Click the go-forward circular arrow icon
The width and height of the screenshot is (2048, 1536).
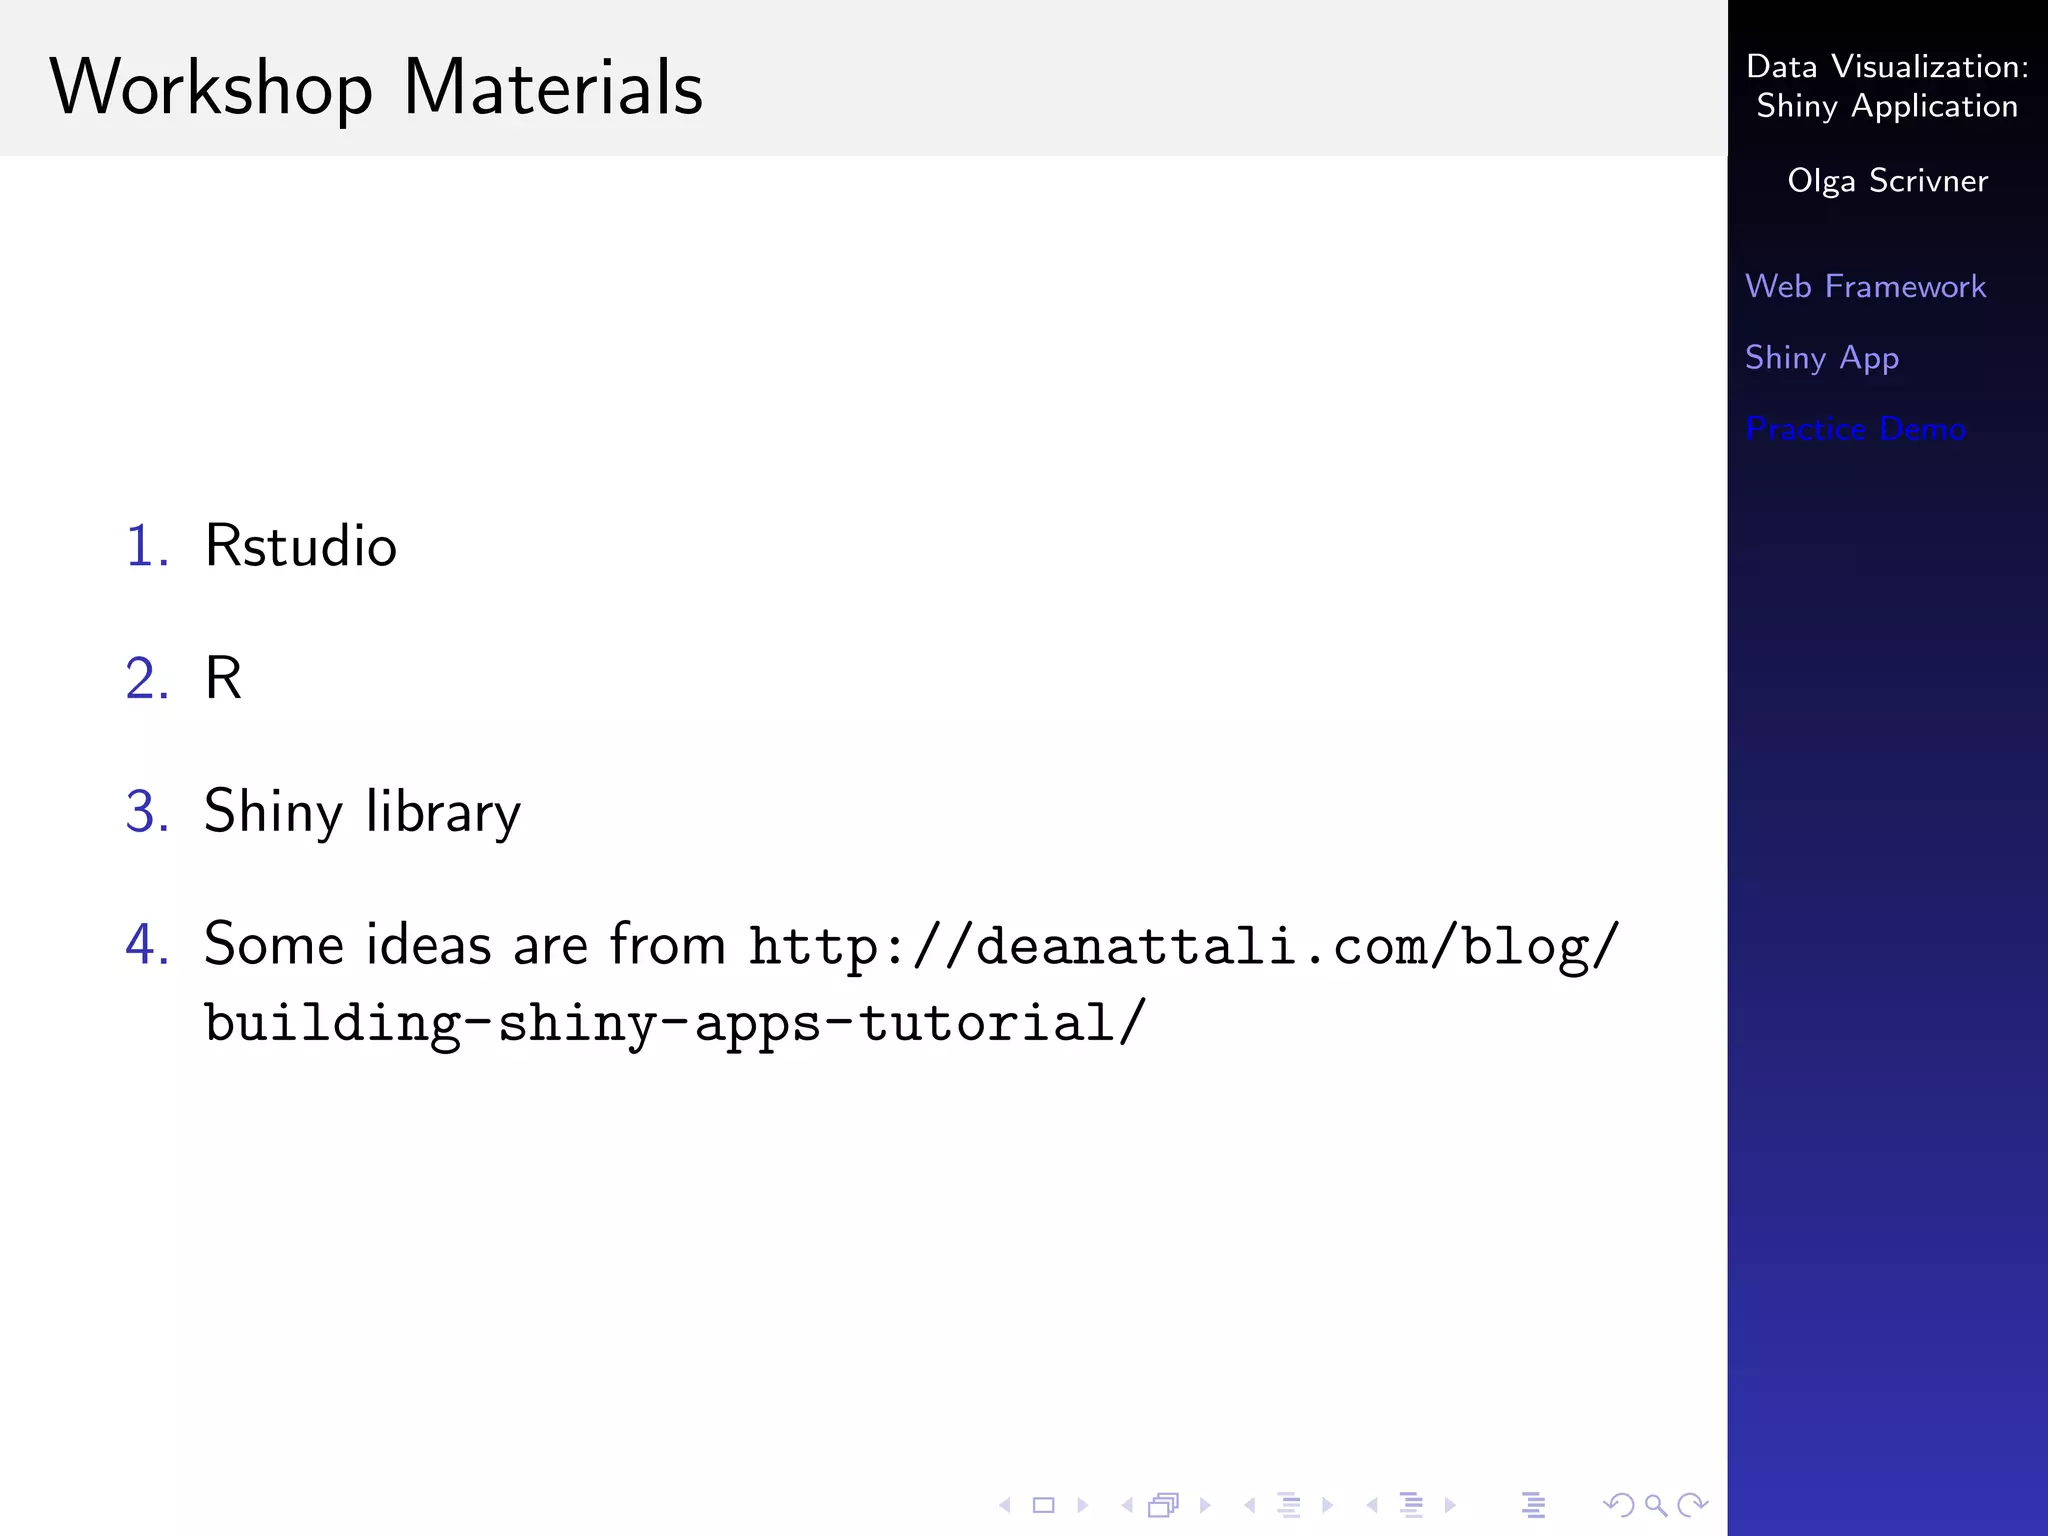[x=1693, y=1505]
